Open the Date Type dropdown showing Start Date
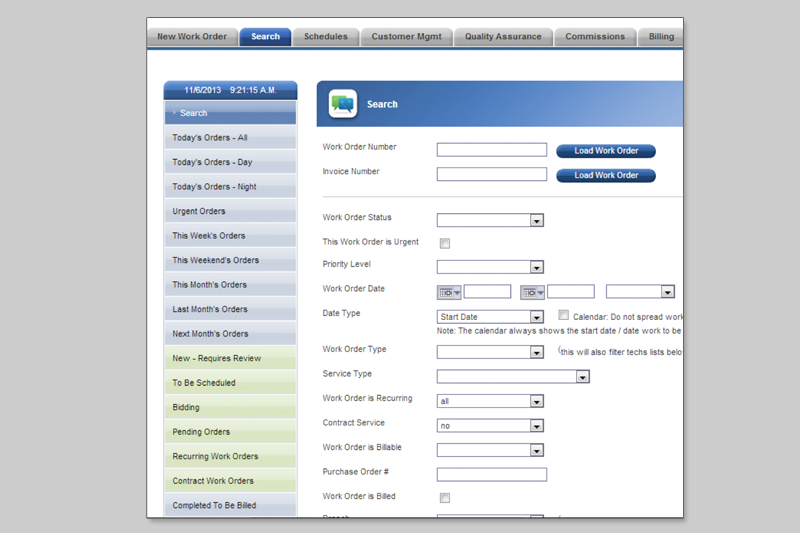 536,317
